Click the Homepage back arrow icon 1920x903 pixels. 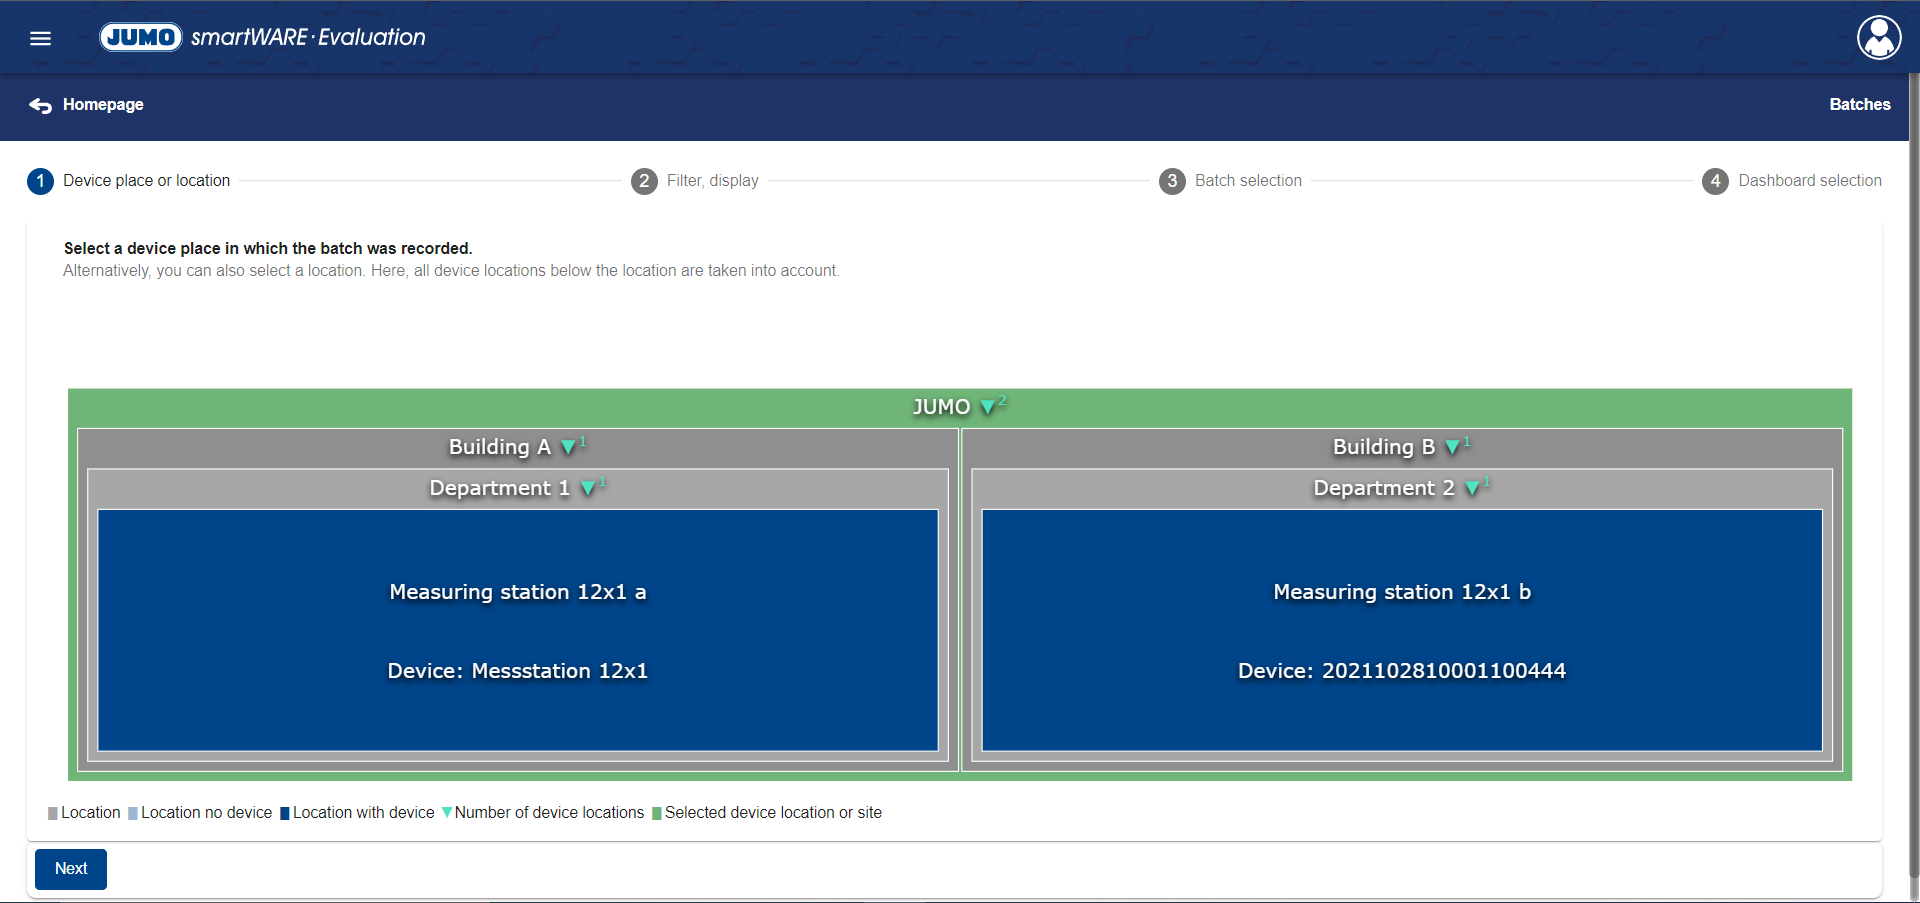click(40, 105)
